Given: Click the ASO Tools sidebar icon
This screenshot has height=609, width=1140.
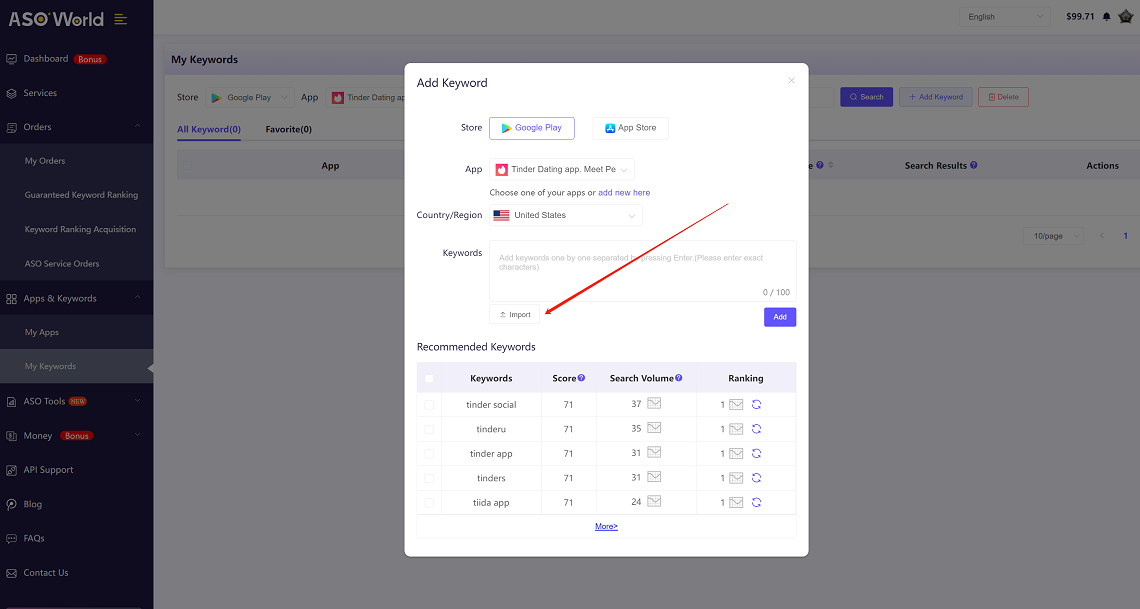Looking at the screenshot, I should [12, 401].
